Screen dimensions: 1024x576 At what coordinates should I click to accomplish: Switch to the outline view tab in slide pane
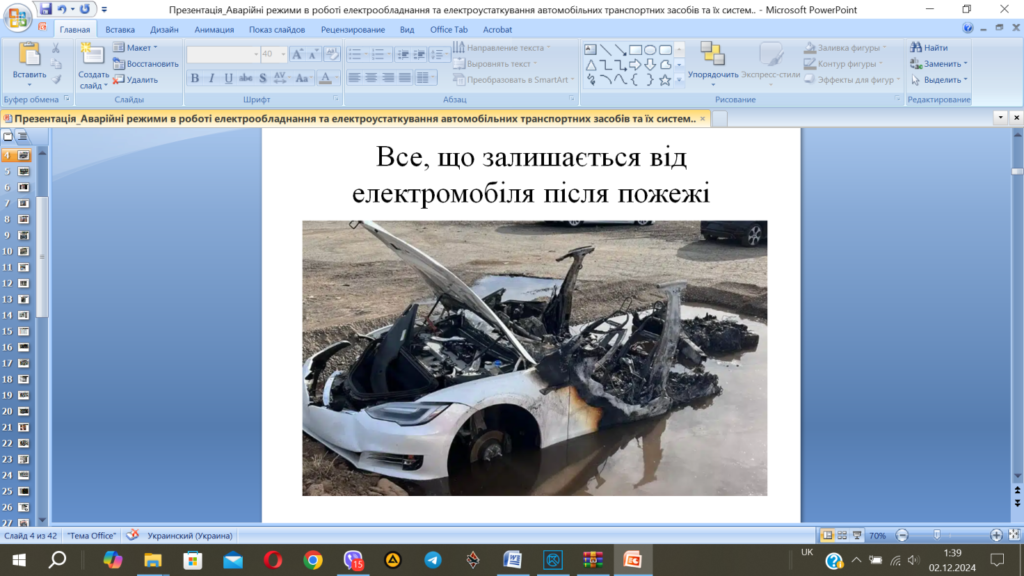click(23, 136)
